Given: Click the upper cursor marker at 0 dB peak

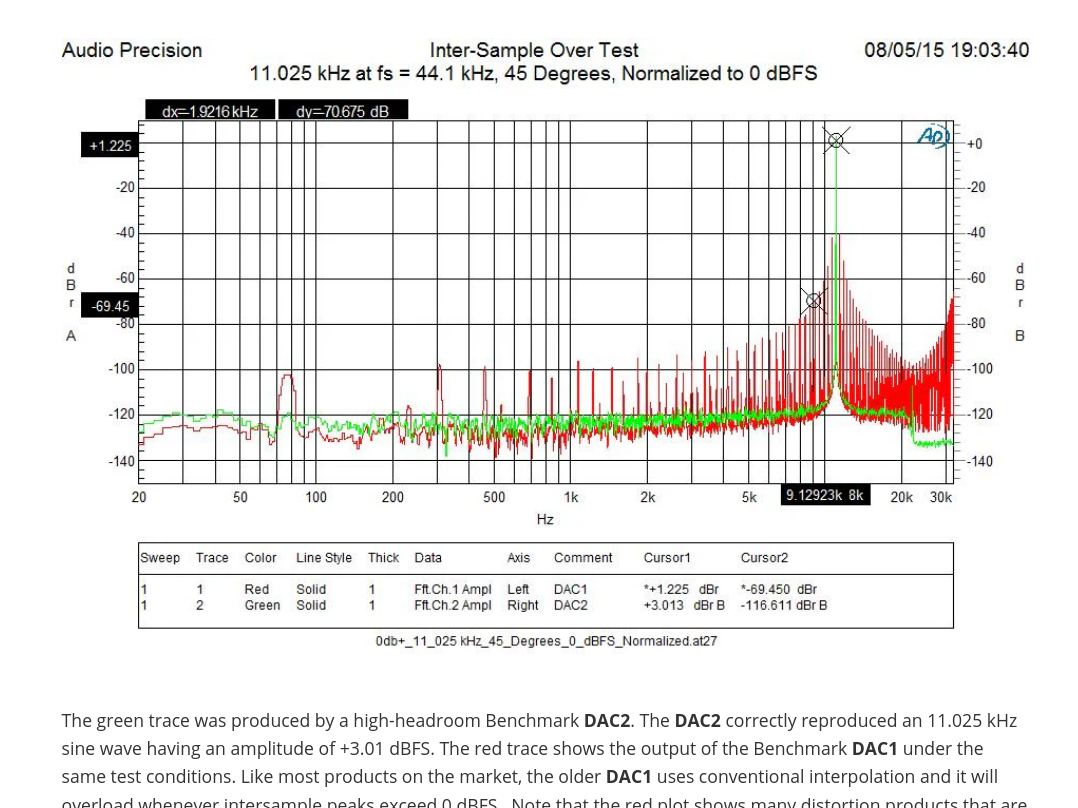Looking at the screenshot, I should click(836, 141).
